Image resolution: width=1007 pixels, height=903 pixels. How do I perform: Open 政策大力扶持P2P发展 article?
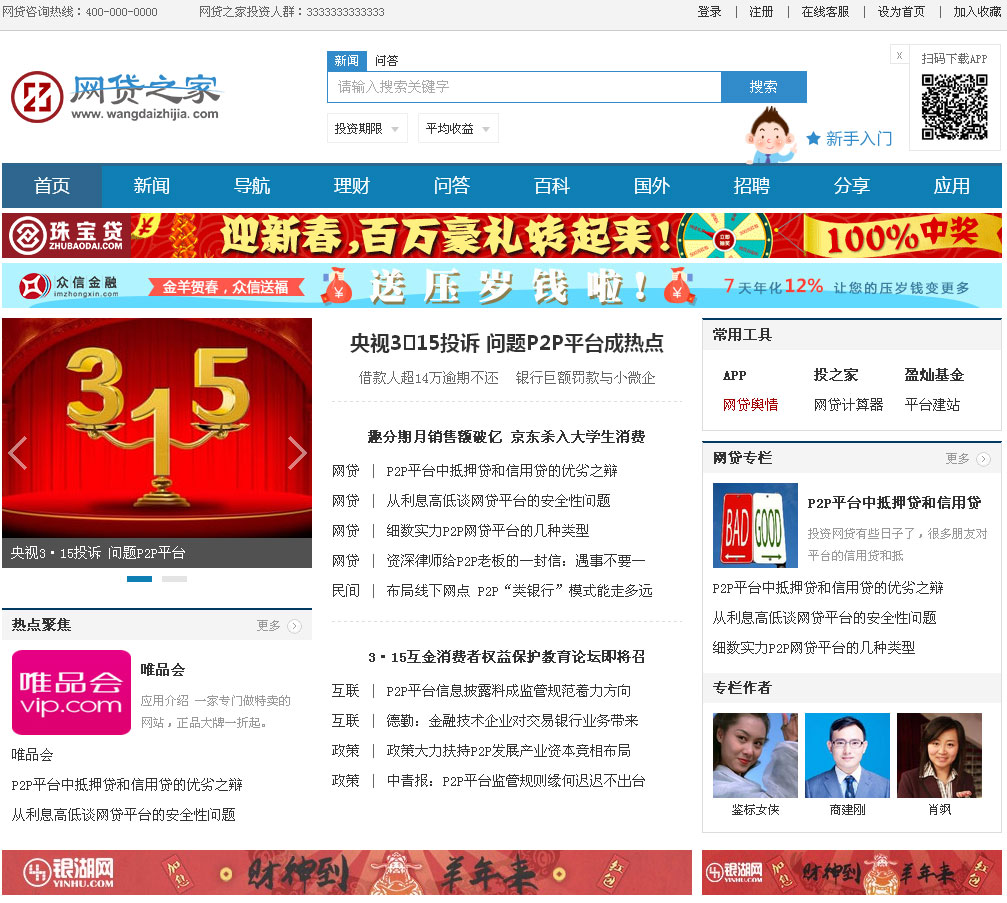tap(509, 751)
